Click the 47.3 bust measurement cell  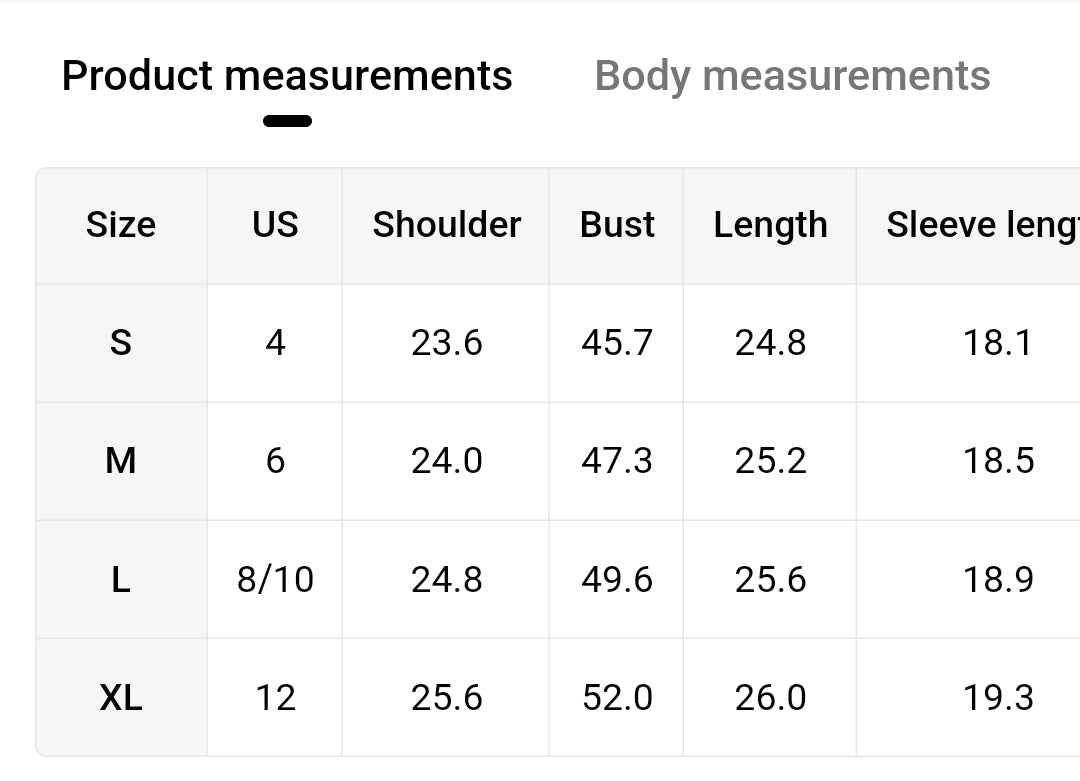coord(617,461)
